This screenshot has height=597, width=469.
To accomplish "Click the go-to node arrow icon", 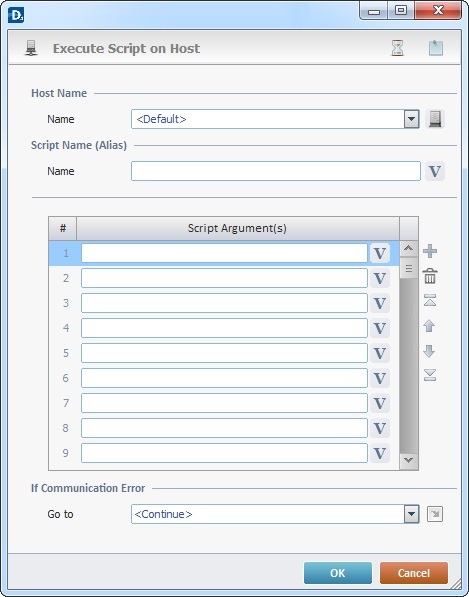I will click(435, 514).
